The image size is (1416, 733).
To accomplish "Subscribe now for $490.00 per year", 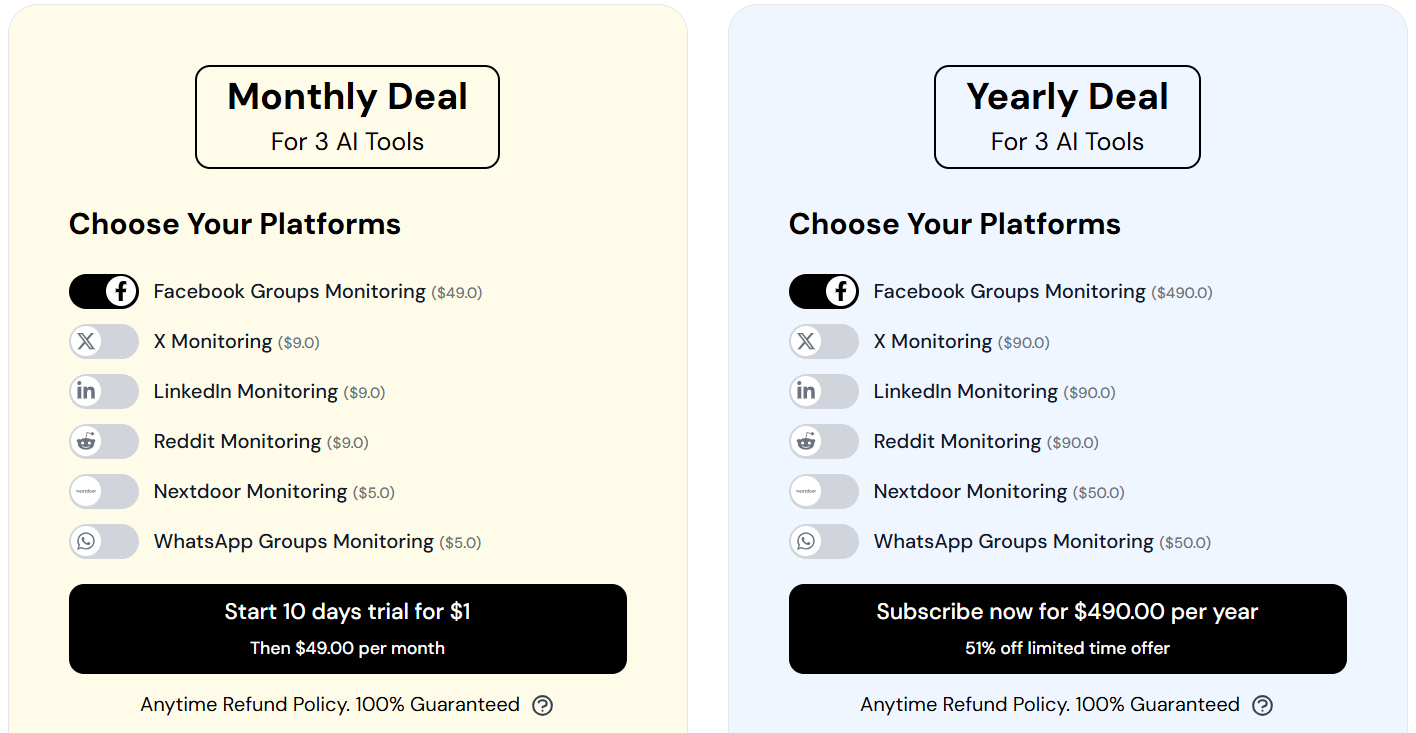I will click(x=1067, y=629).
